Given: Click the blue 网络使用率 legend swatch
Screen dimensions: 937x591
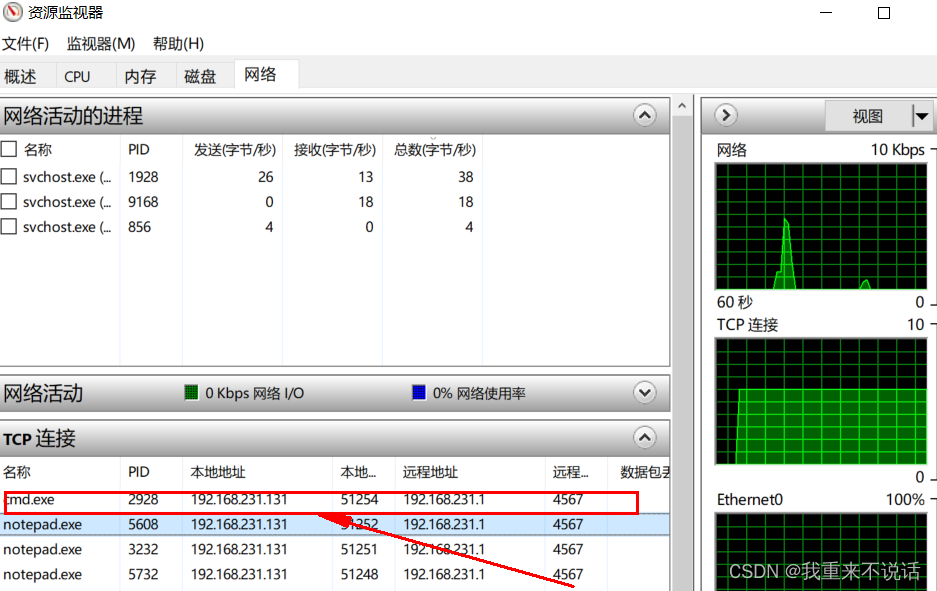Looking at the screenshot, I should [419, 393].
